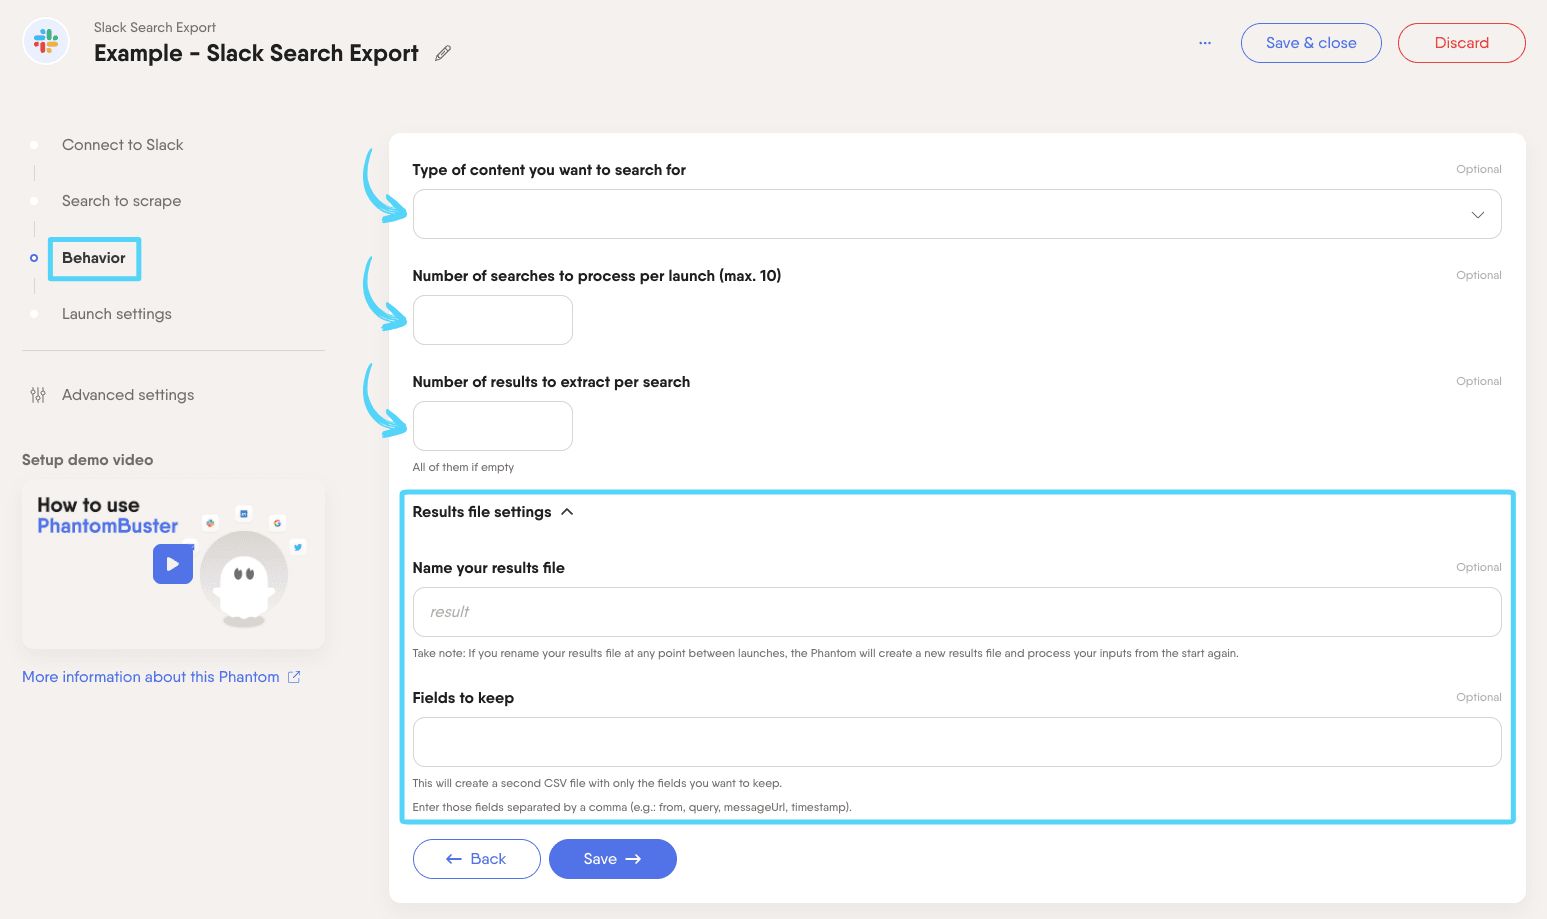Focus the results per search field
Image resolution: width=1547 pixels, height=919 pixels.
(x=493, y=426)
